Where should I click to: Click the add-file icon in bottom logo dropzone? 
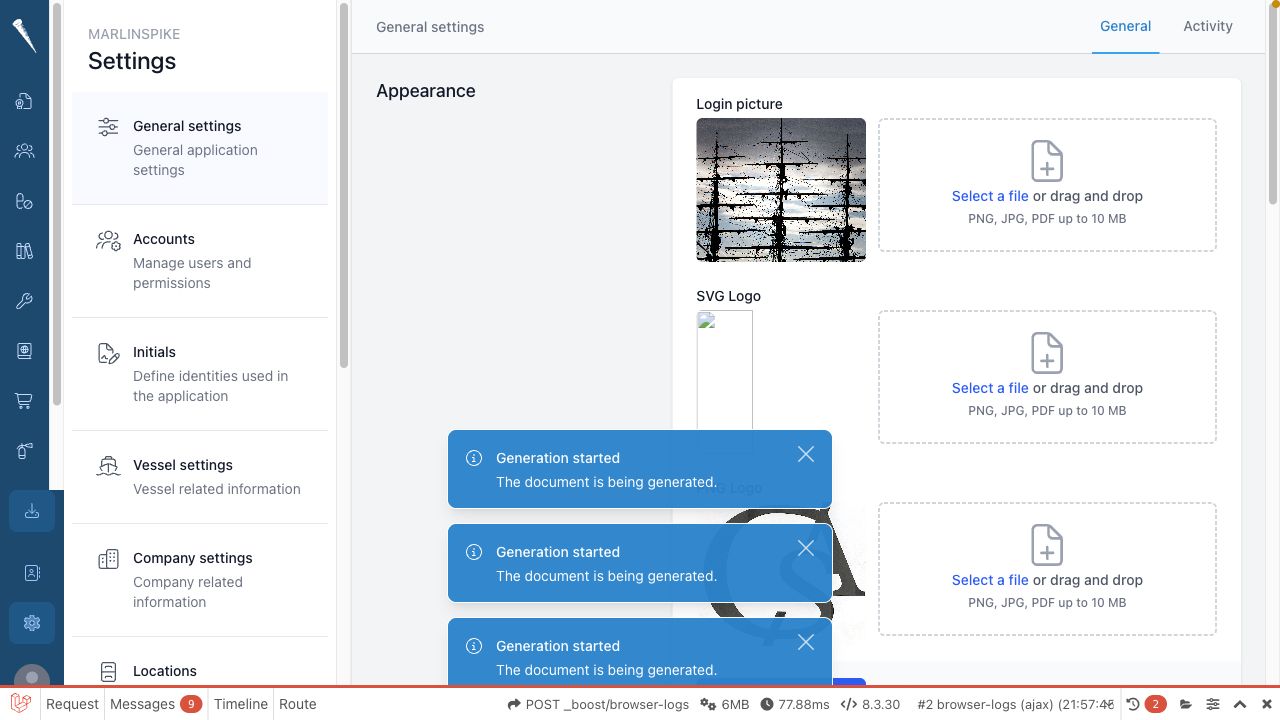tap(1047, 544)
